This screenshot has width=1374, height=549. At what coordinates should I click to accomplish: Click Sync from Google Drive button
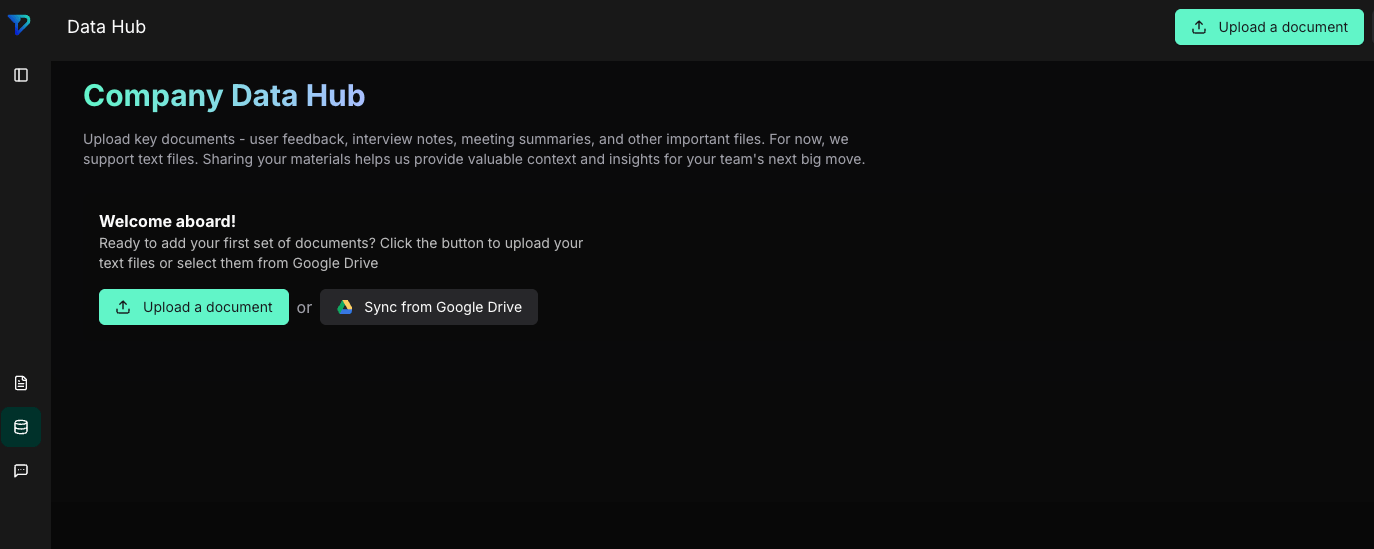[x=429, y=307]
